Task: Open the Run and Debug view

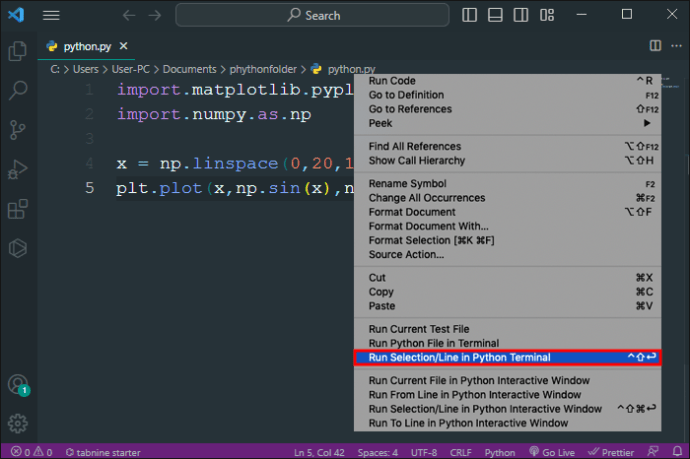Action: pyautogui.click(x=18, y=169)
